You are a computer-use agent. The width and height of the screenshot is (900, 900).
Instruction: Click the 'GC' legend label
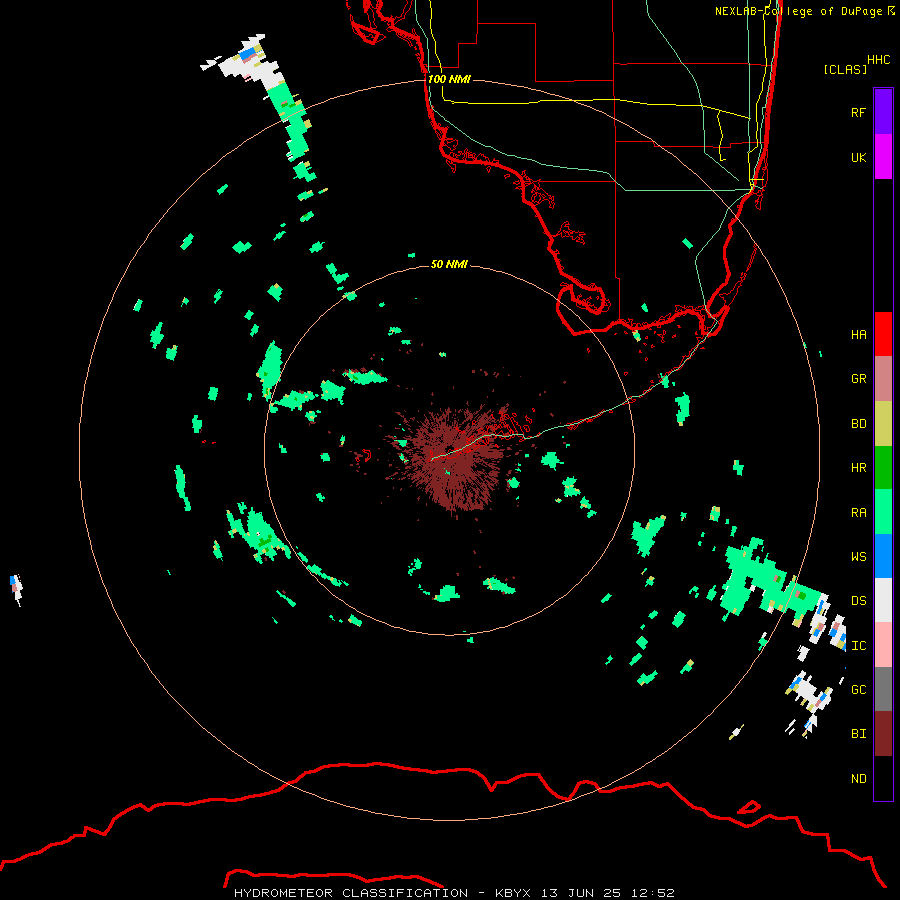click(858, 690)
